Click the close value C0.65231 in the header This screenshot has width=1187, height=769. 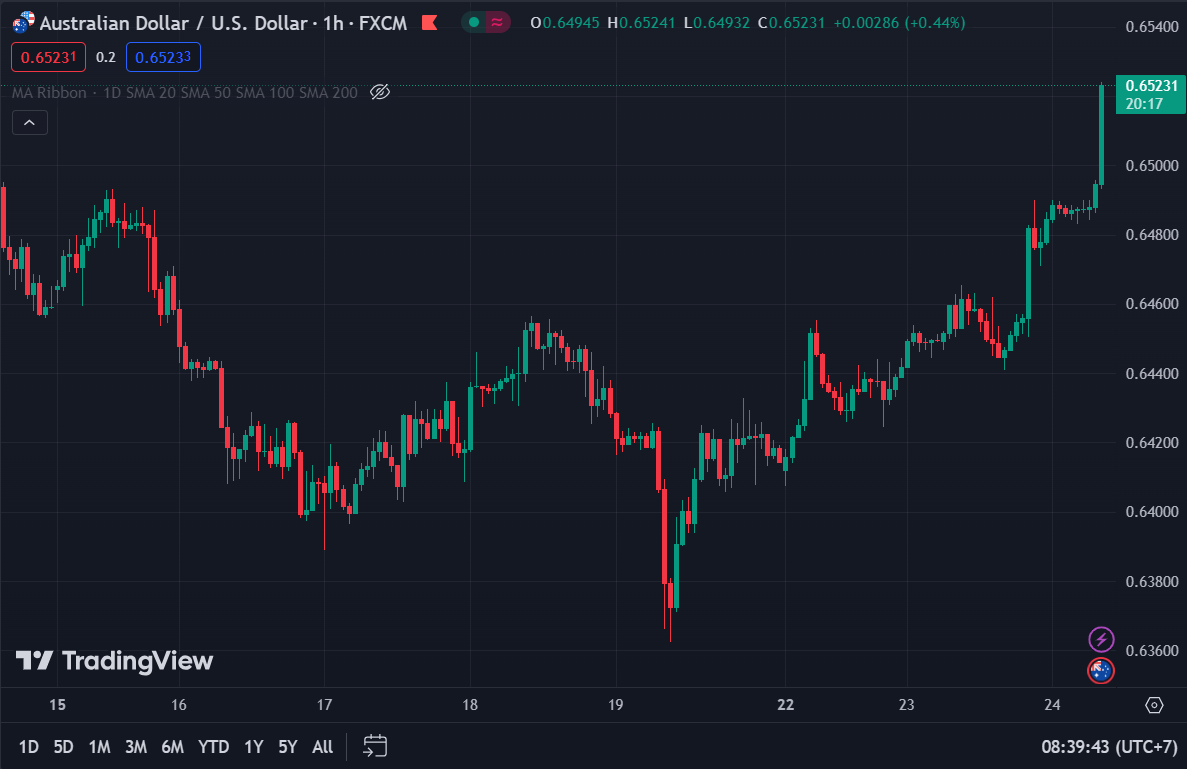[x=791, y=23]
